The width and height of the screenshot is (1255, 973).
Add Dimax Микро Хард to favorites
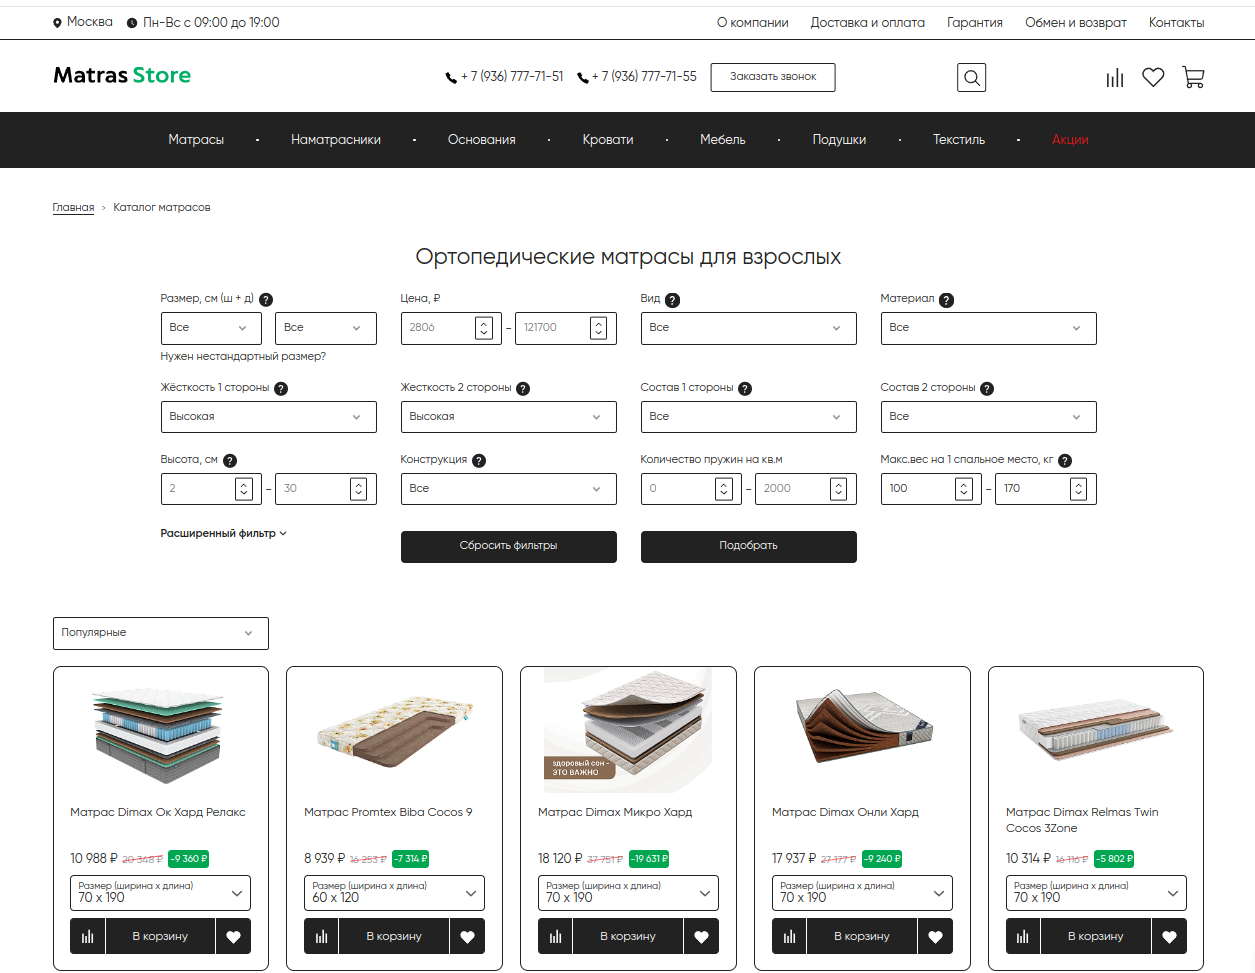[701, 936]
